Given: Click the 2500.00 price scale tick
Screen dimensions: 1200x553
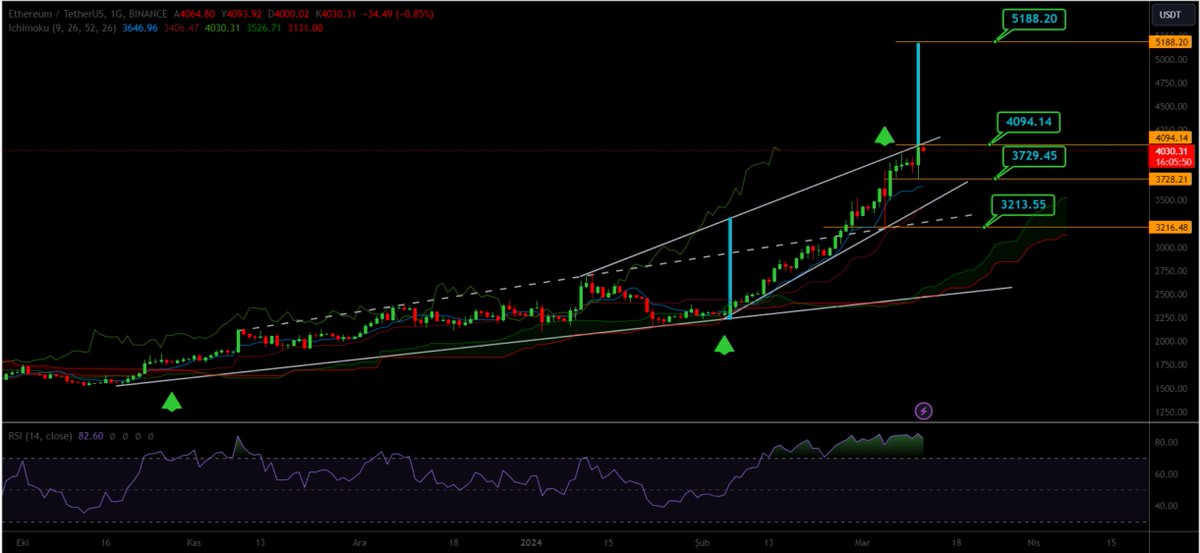Looking at the screenshot, I should [1170, 294].
